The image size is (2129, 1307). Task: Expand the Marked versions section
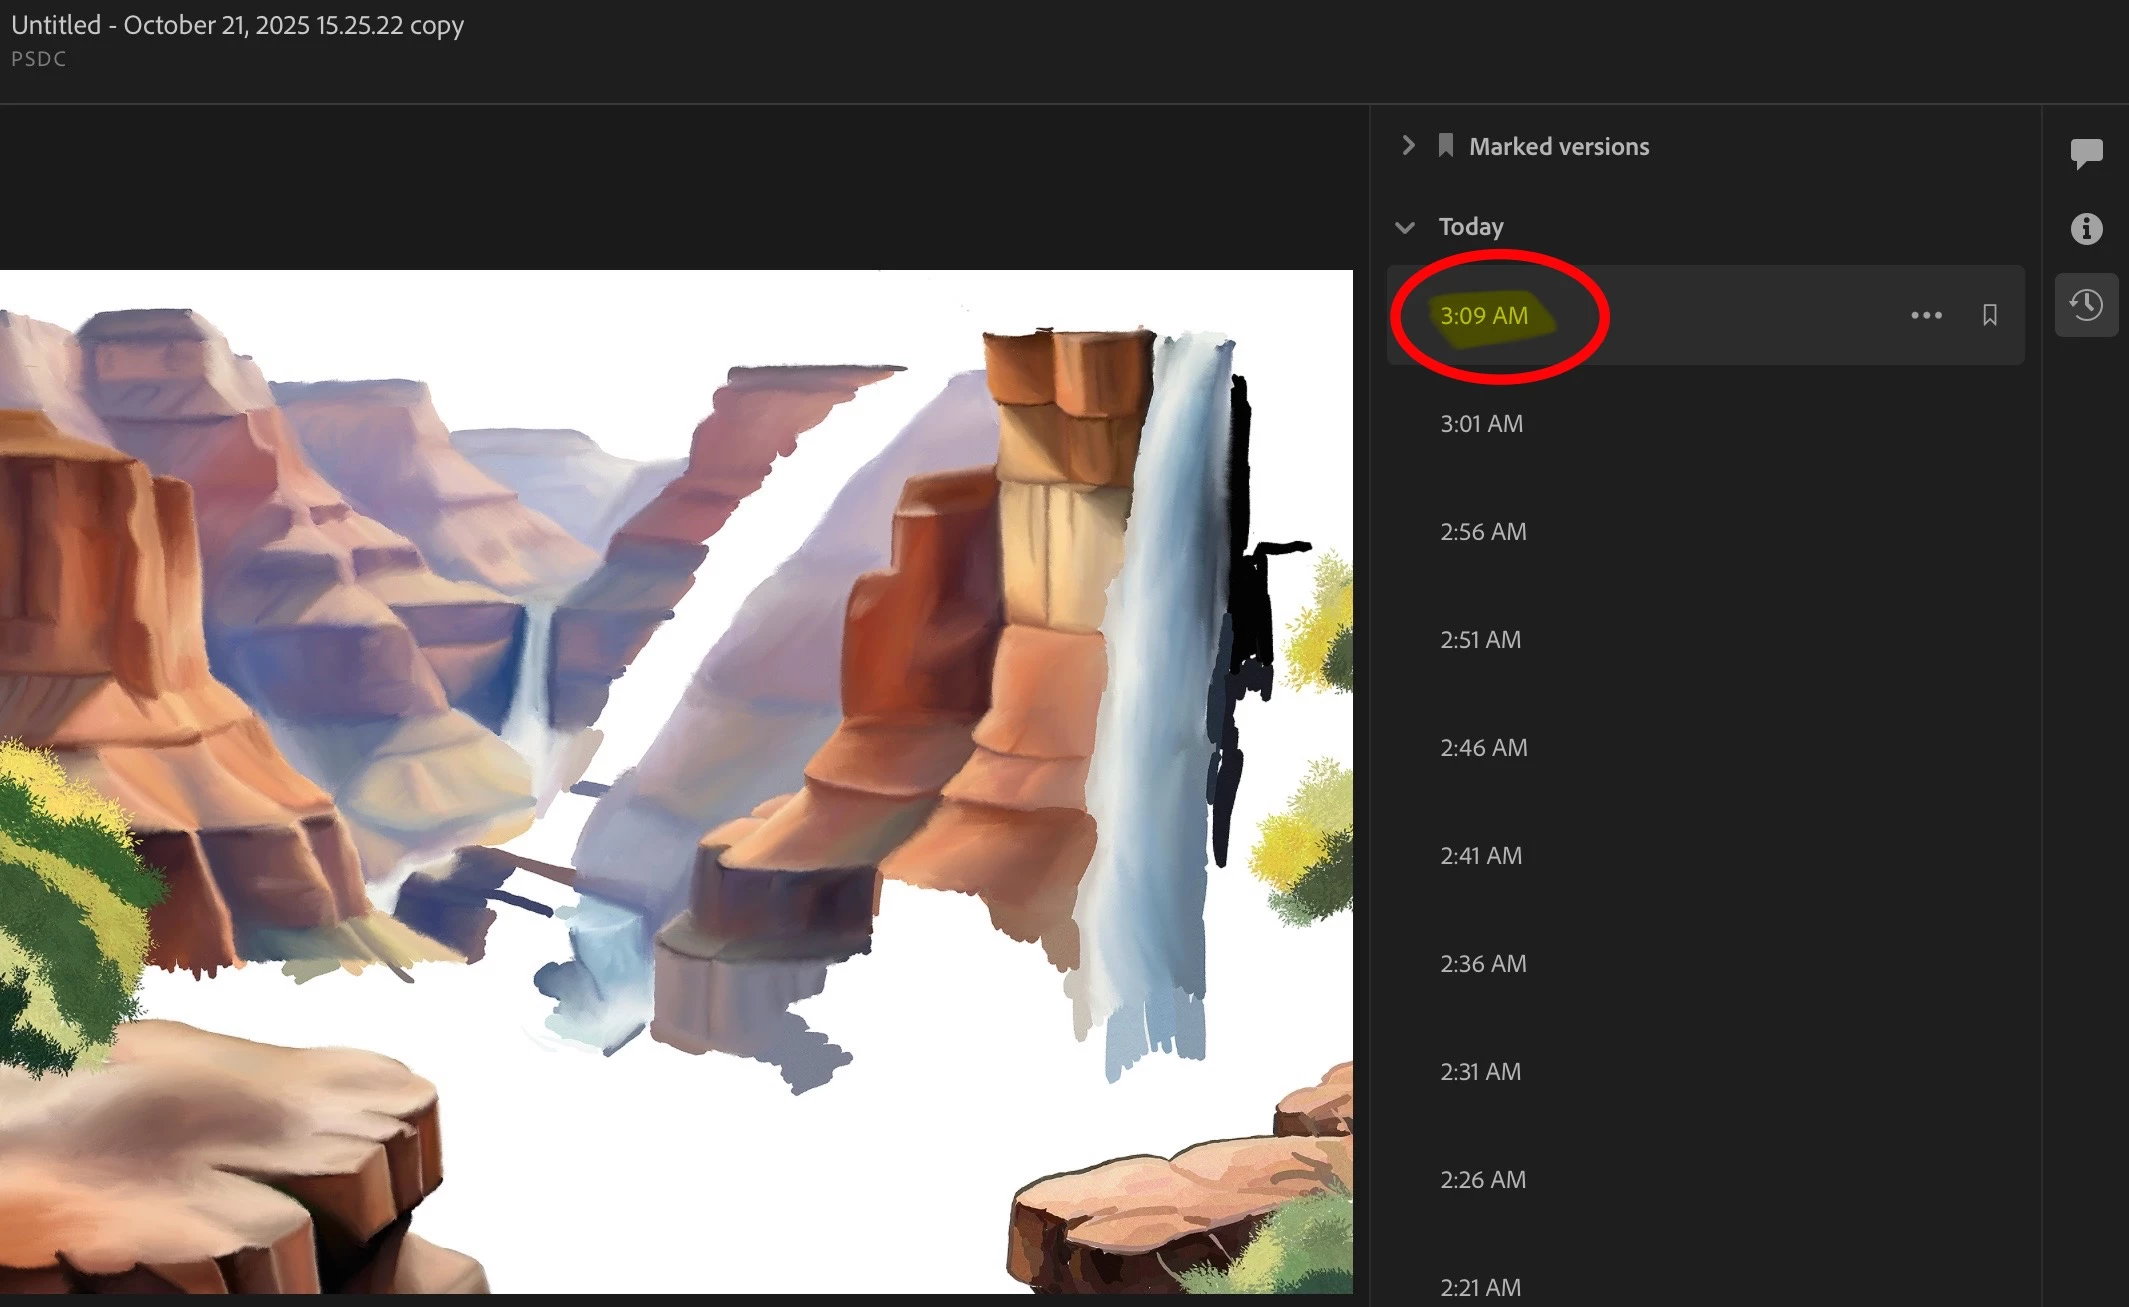pyautogui.click(x=1408, y=146)
